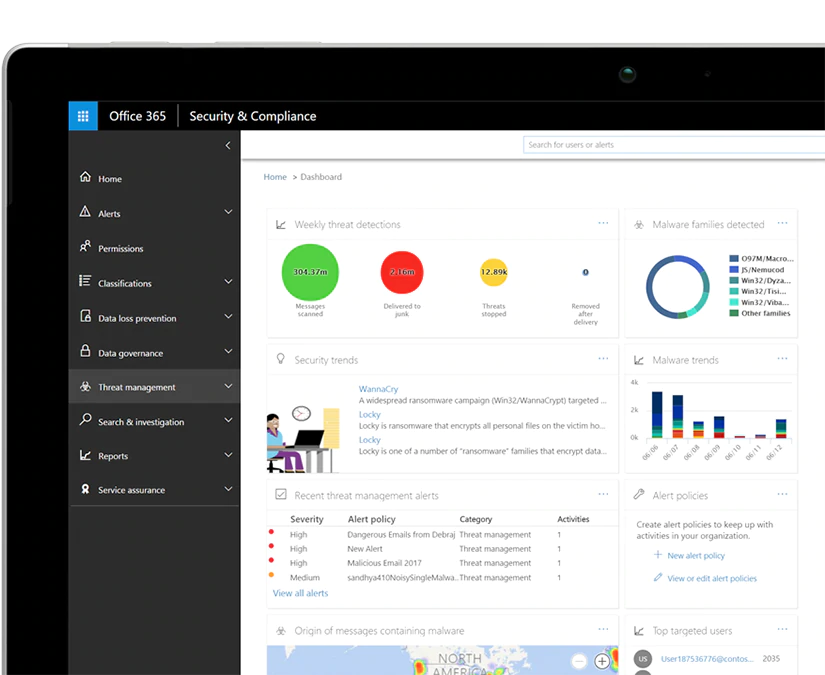This screenshot has width=825, height=675.
Task: Zoom in on the malware origin map
Action: (602, 661)
